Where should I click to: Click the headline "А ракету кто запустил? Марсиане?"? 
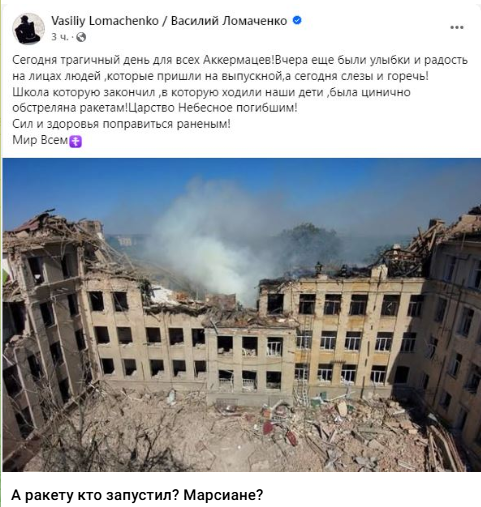click(137, 495)
